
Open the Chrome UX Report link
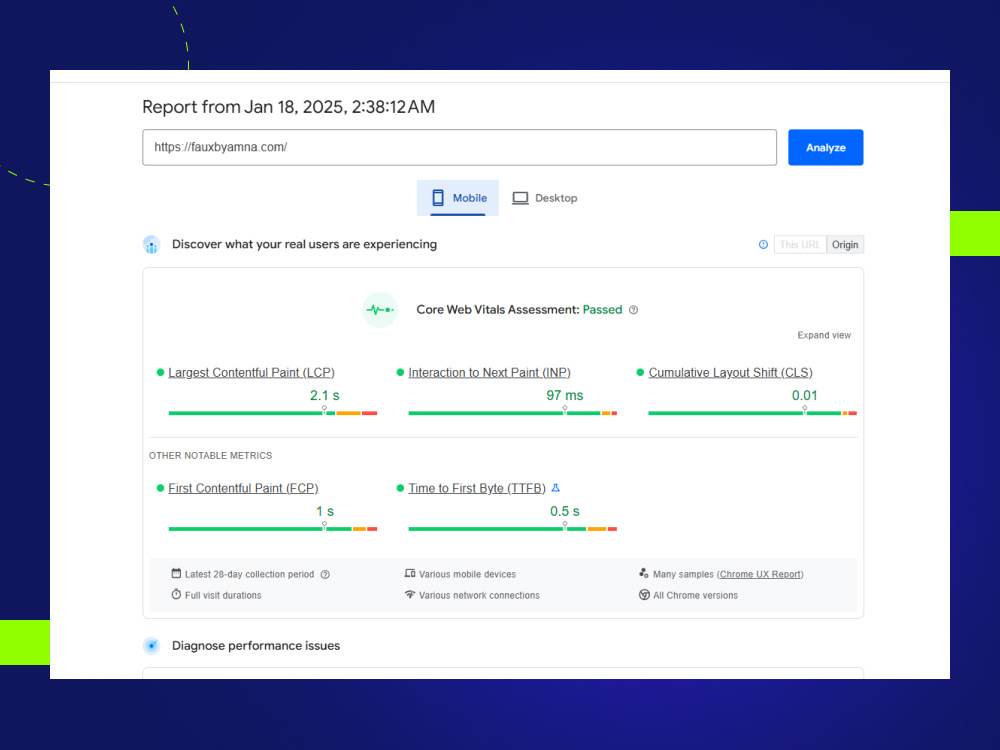click(x=760, y=575)
